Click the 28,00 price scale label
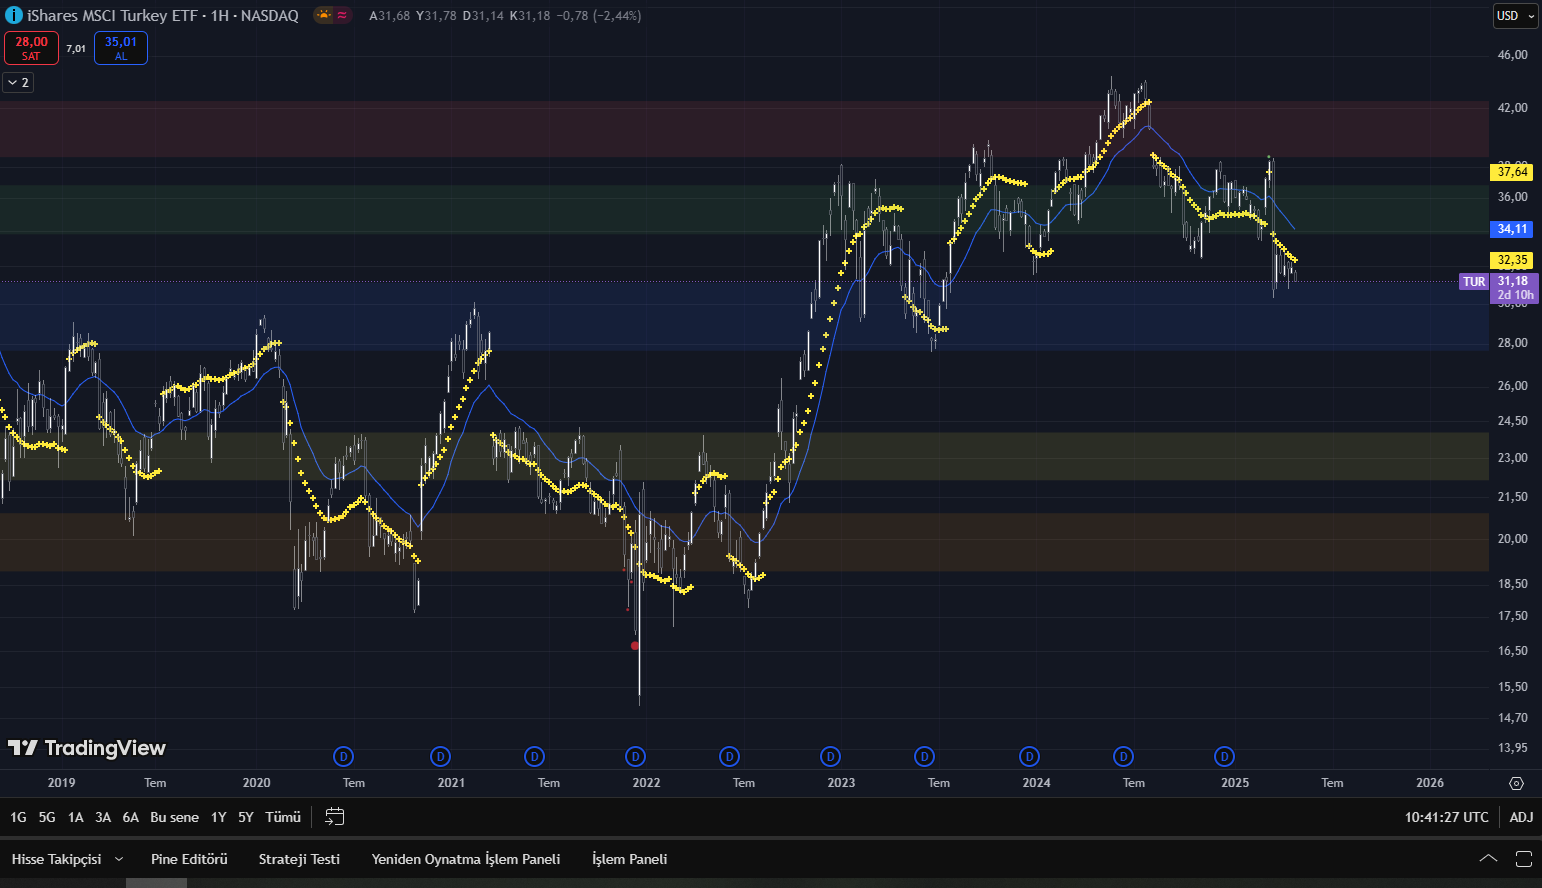 pyautogui.click(x=1512, y=343)
